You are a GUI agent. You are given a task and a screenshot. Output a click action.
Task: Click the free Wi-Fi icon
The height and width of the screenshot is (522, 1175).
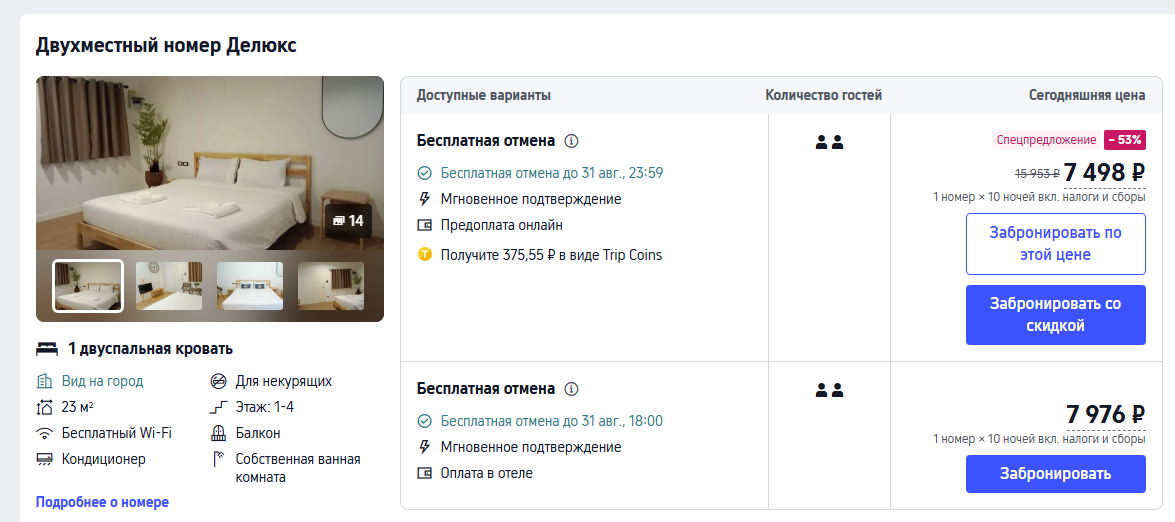pyautogui.click(x=44, y=433)
